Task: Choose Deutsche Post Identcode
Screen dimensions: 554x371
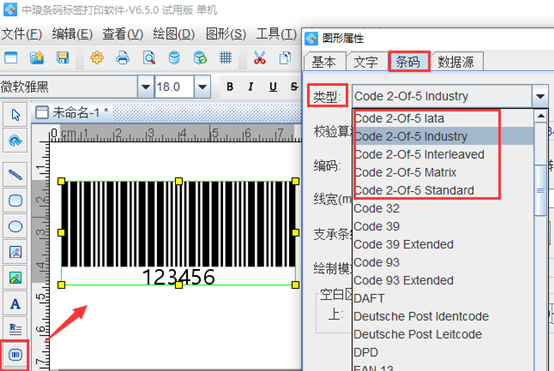Action: coord(443,317)
